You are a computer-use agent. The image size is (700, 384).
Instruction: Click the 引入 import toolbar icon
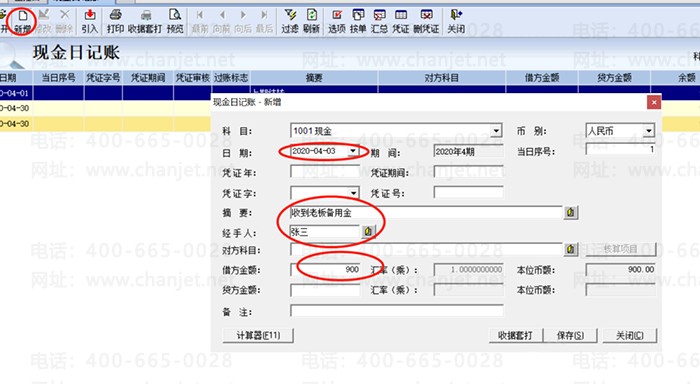90,21
